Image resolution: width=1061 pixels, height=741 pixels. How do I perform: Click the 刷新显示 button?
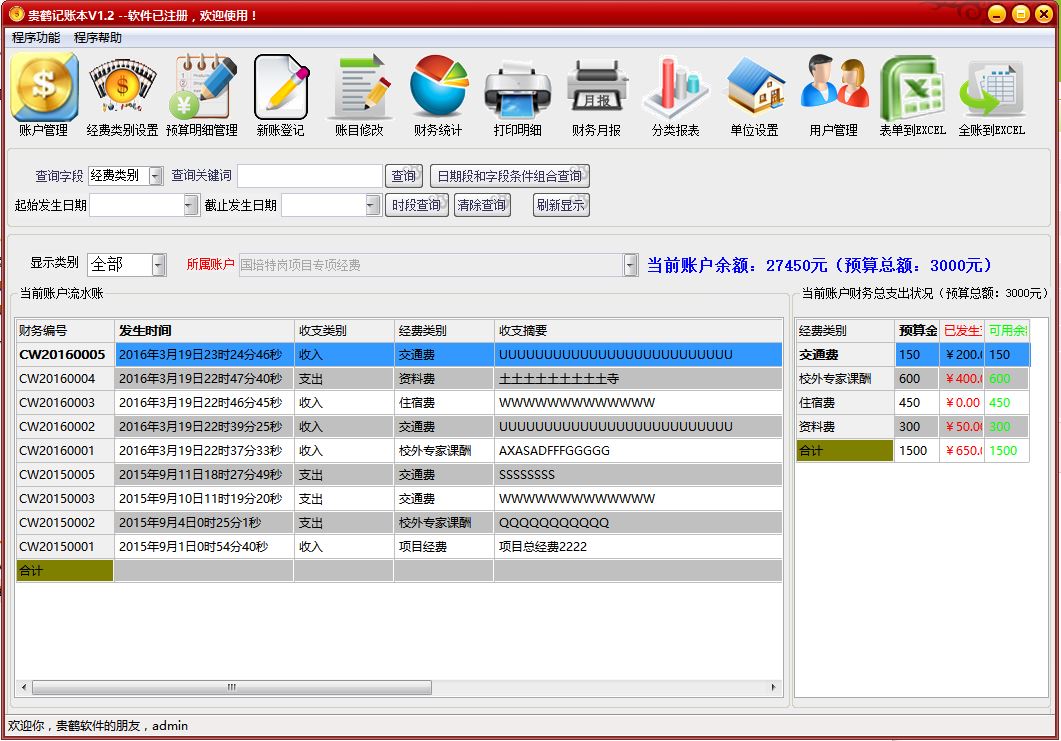[561, 205]
